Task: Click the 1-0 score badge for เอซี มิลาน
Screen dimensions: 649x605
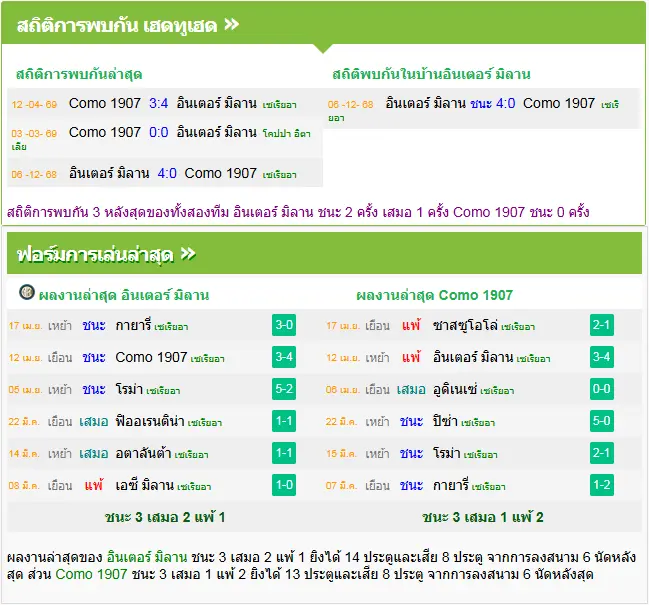Action: [x=284, y=485]
